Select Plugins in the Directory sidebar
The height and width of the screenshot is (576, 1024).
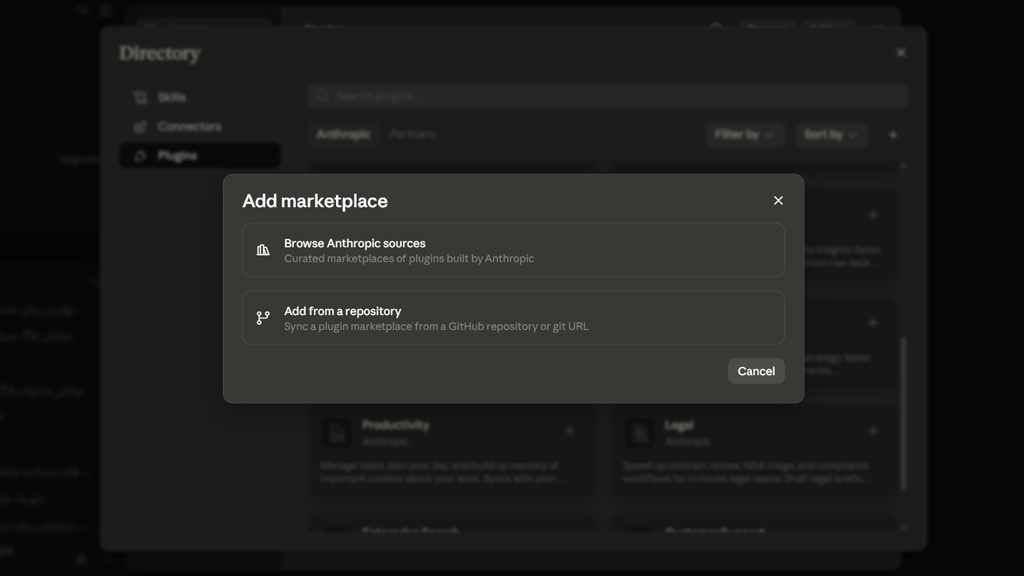pos(200,155)
